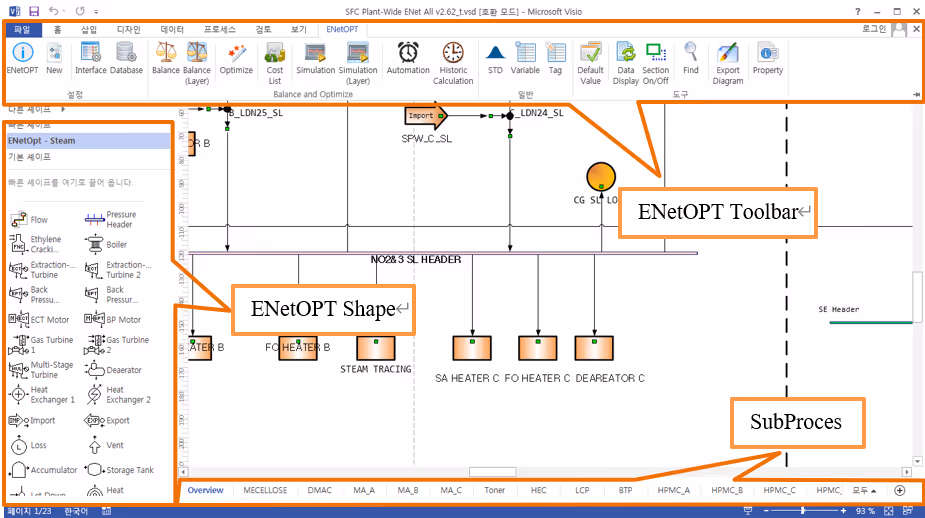Open the 모두 pages dropdown
The width and height of the screenshot is (925, 518).
pyautogui.click(x=864, y=490)
